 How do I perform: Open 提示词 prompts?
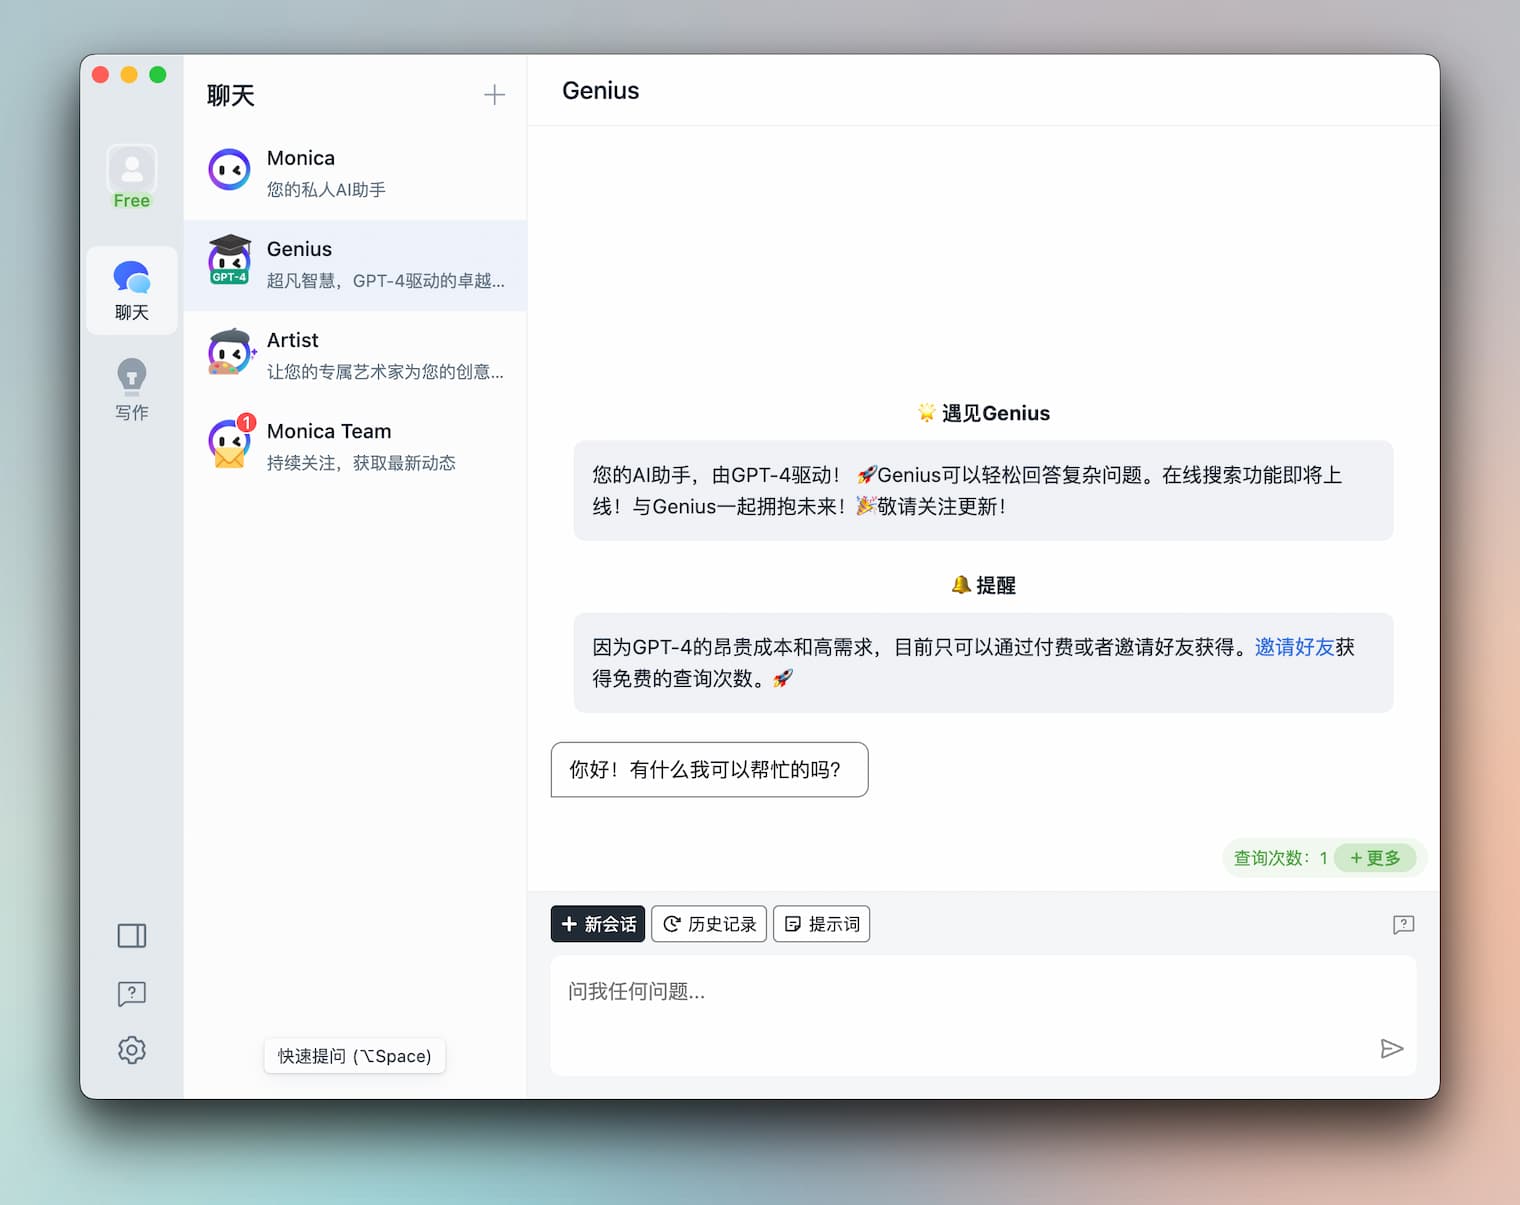tap(822, 924)
